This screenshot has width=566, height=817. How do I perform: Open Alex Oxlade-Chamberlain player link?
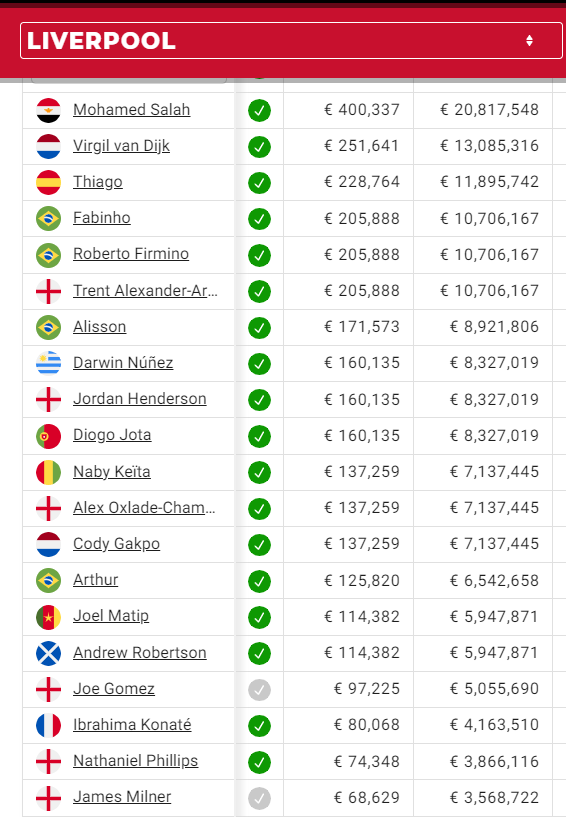pos(144,507)
